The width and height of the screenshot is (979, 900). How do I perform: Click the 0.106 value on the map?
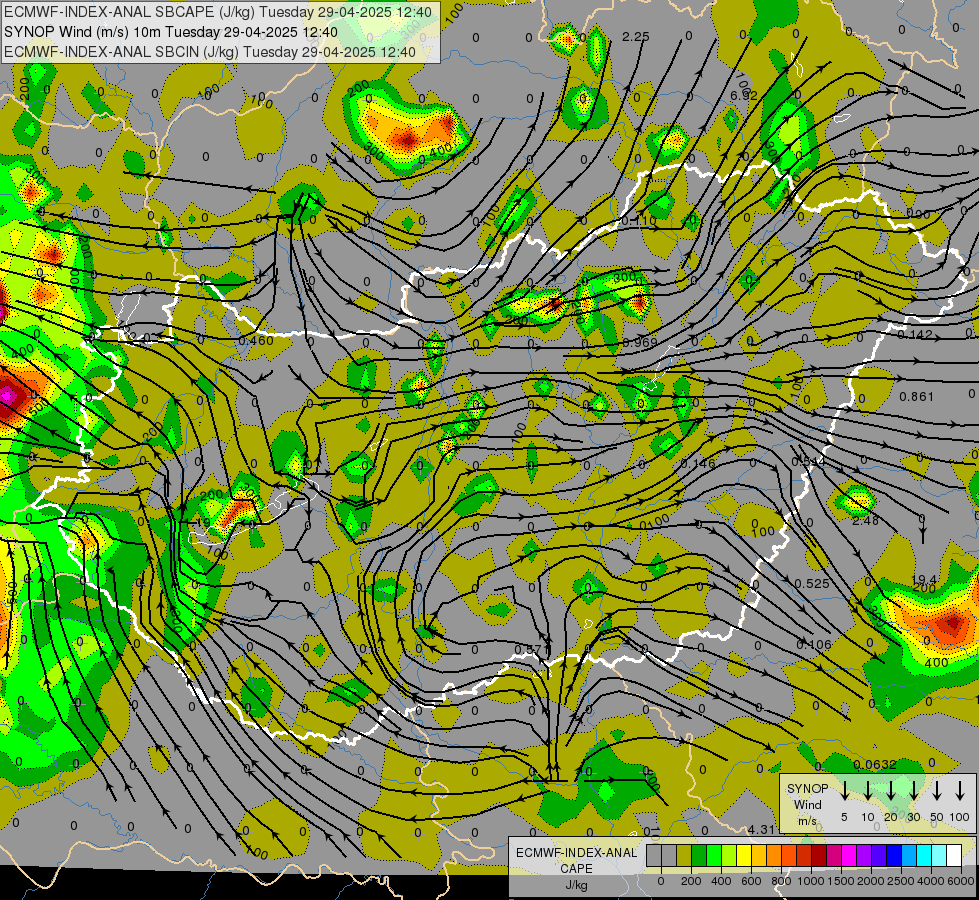pos(814,645)
